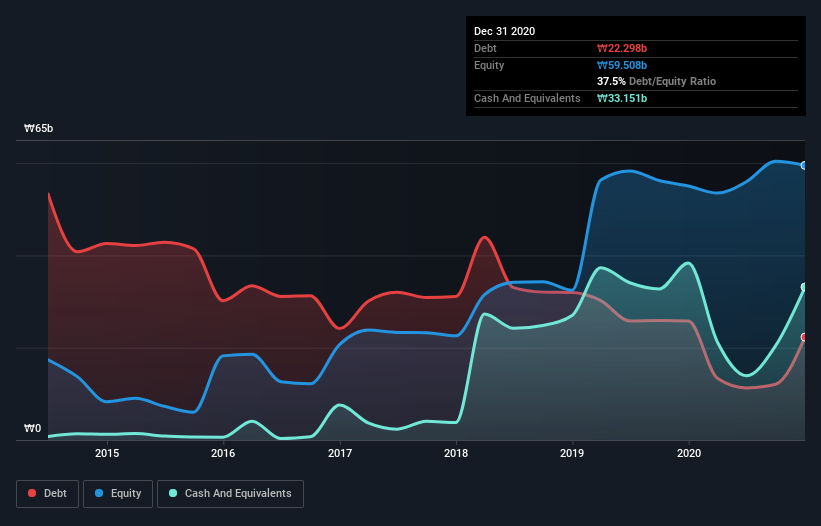Click the 2019 x-axis label
This screenshot has height=526, width=821.
point(572,453)
